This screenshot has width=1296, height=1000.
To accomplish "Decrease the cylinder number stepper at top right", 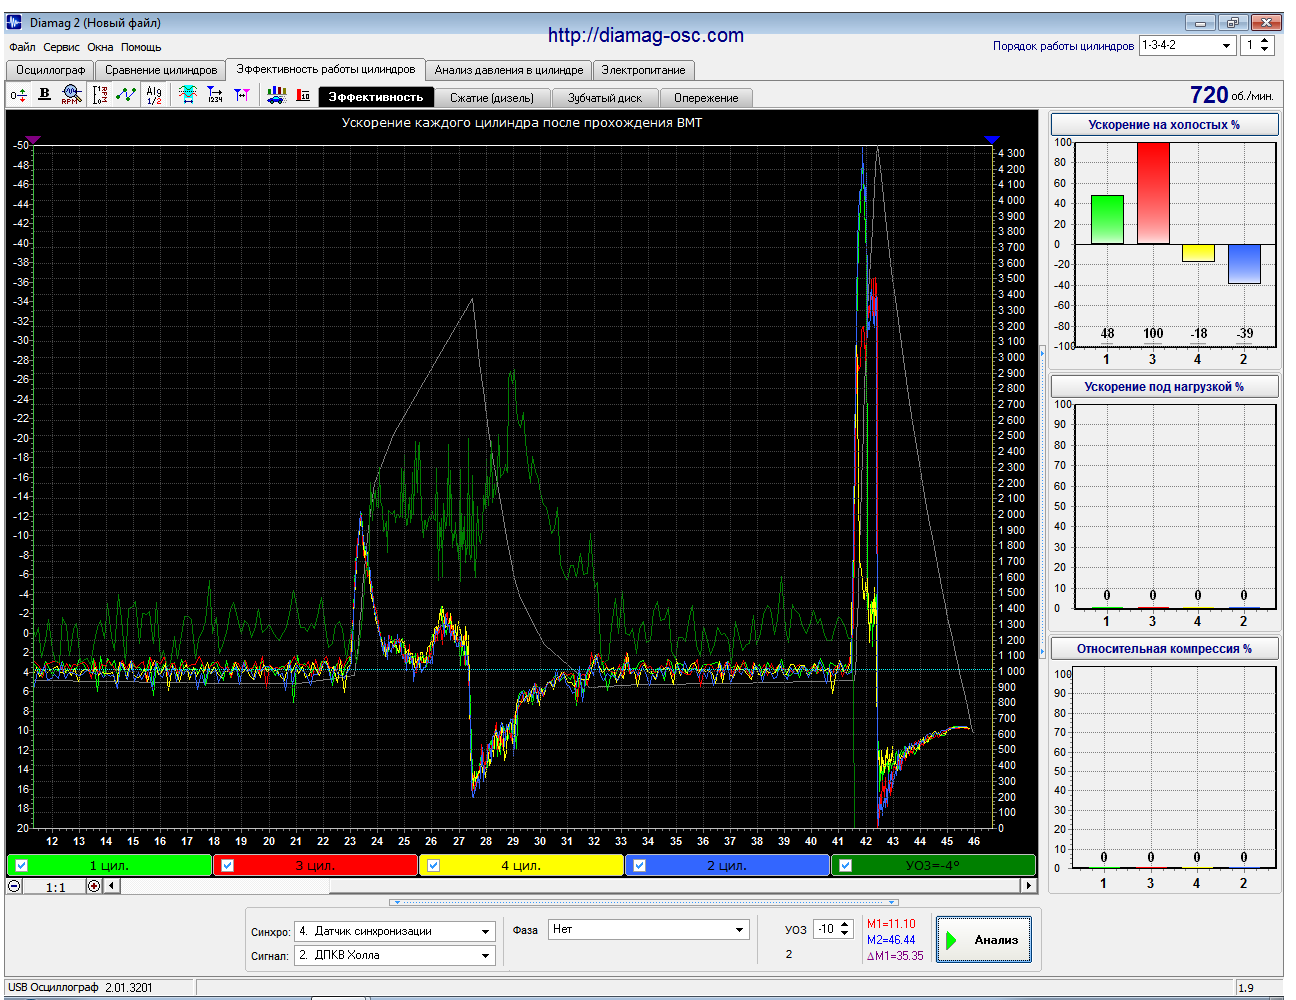I will tap(1265, 50).
